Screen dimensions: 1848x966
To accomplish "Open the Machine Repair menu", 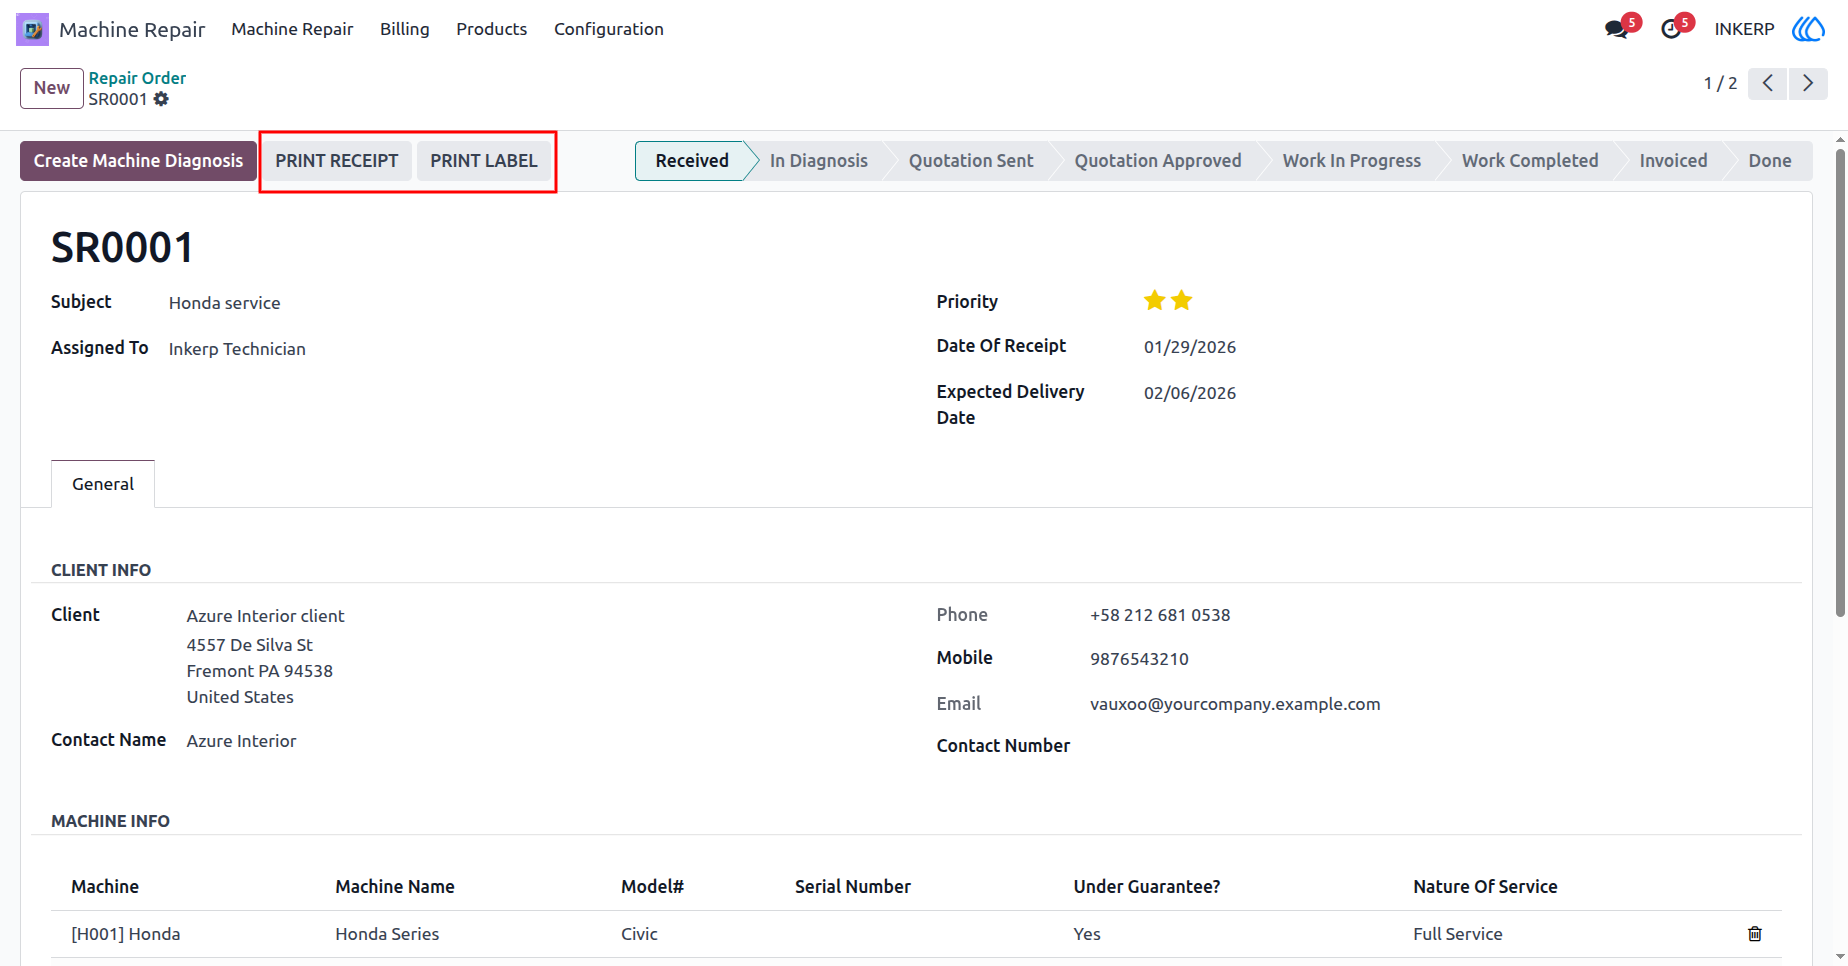I will 292,29.
